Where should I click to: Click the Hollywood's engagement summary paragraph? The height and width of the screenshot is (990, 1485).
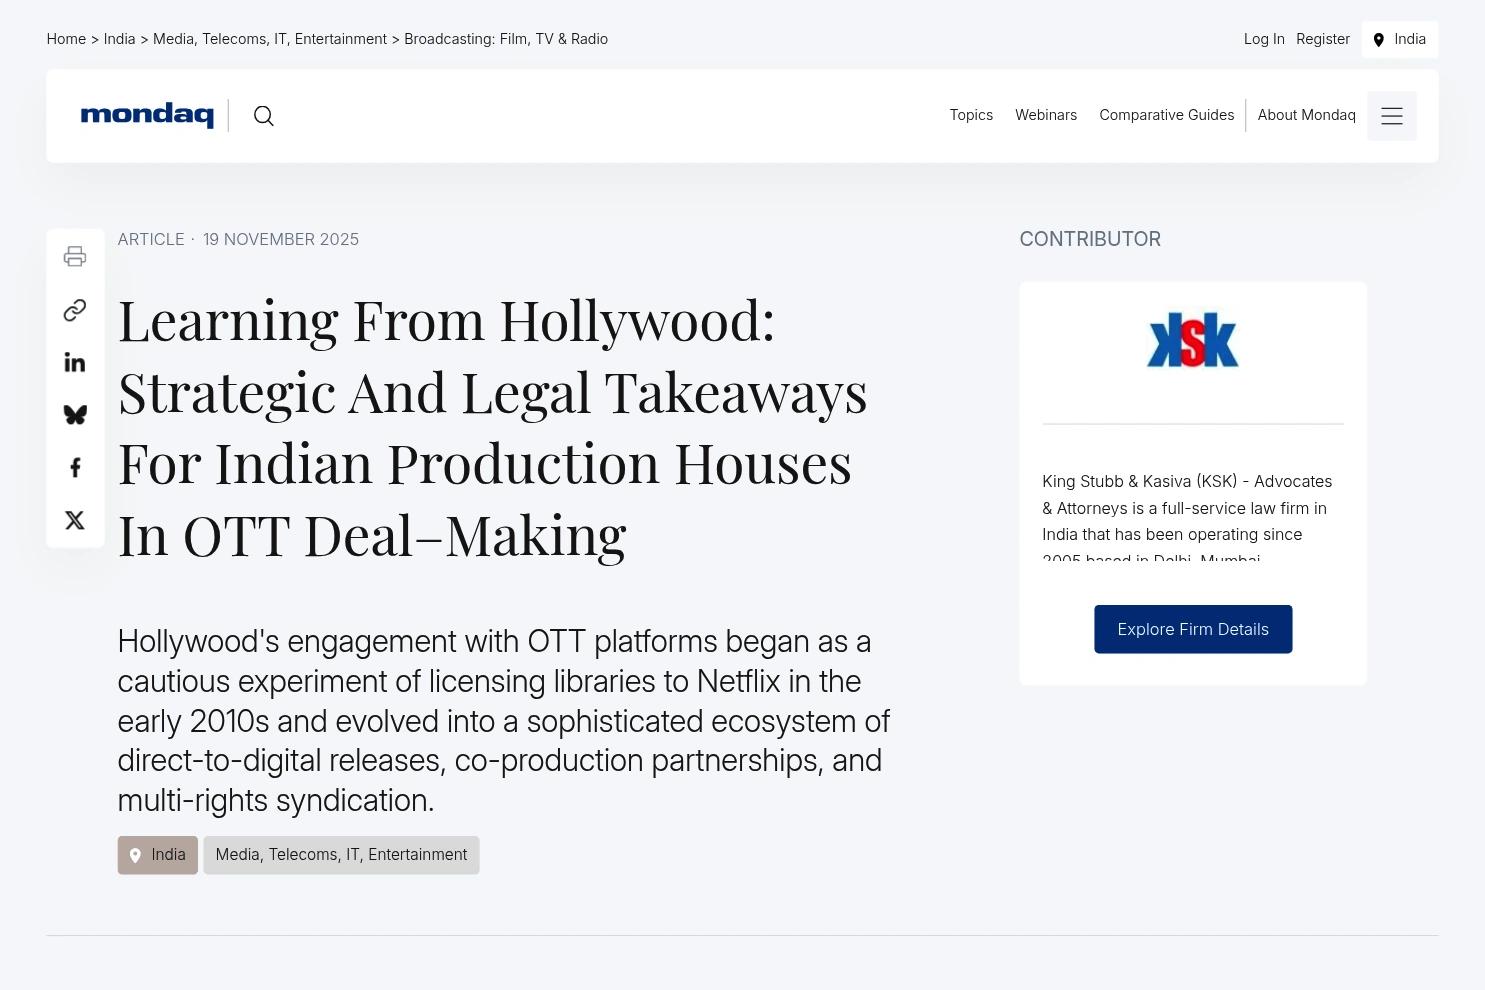[504, 721]
